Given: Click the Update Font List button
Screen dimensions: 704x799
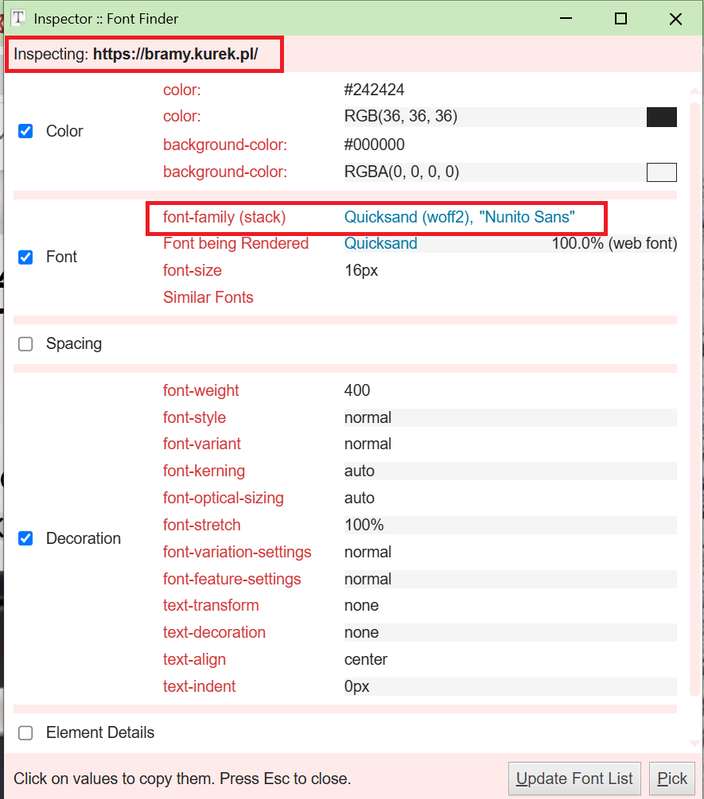Looking at the screenshot, I should [x=574, y=779].
